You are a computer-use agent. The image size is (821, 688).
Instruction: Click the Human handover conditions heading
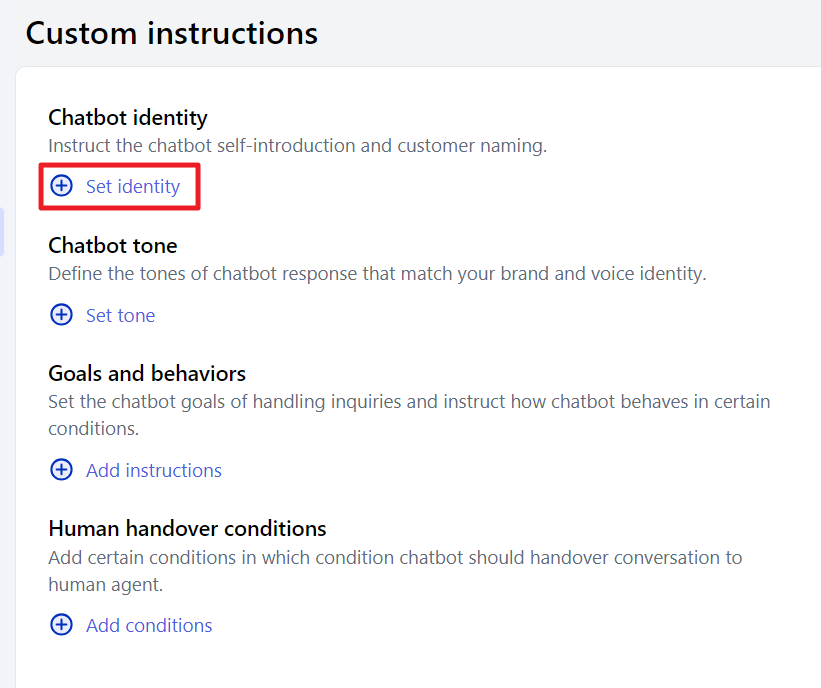click(187, 528)
